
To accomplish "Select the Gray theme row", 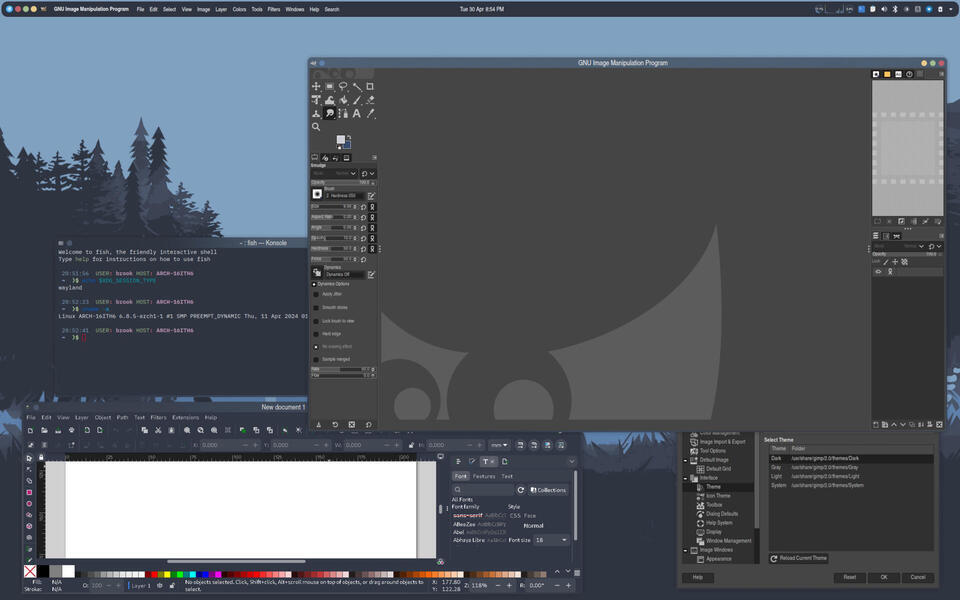I will [x=851, y=467].
